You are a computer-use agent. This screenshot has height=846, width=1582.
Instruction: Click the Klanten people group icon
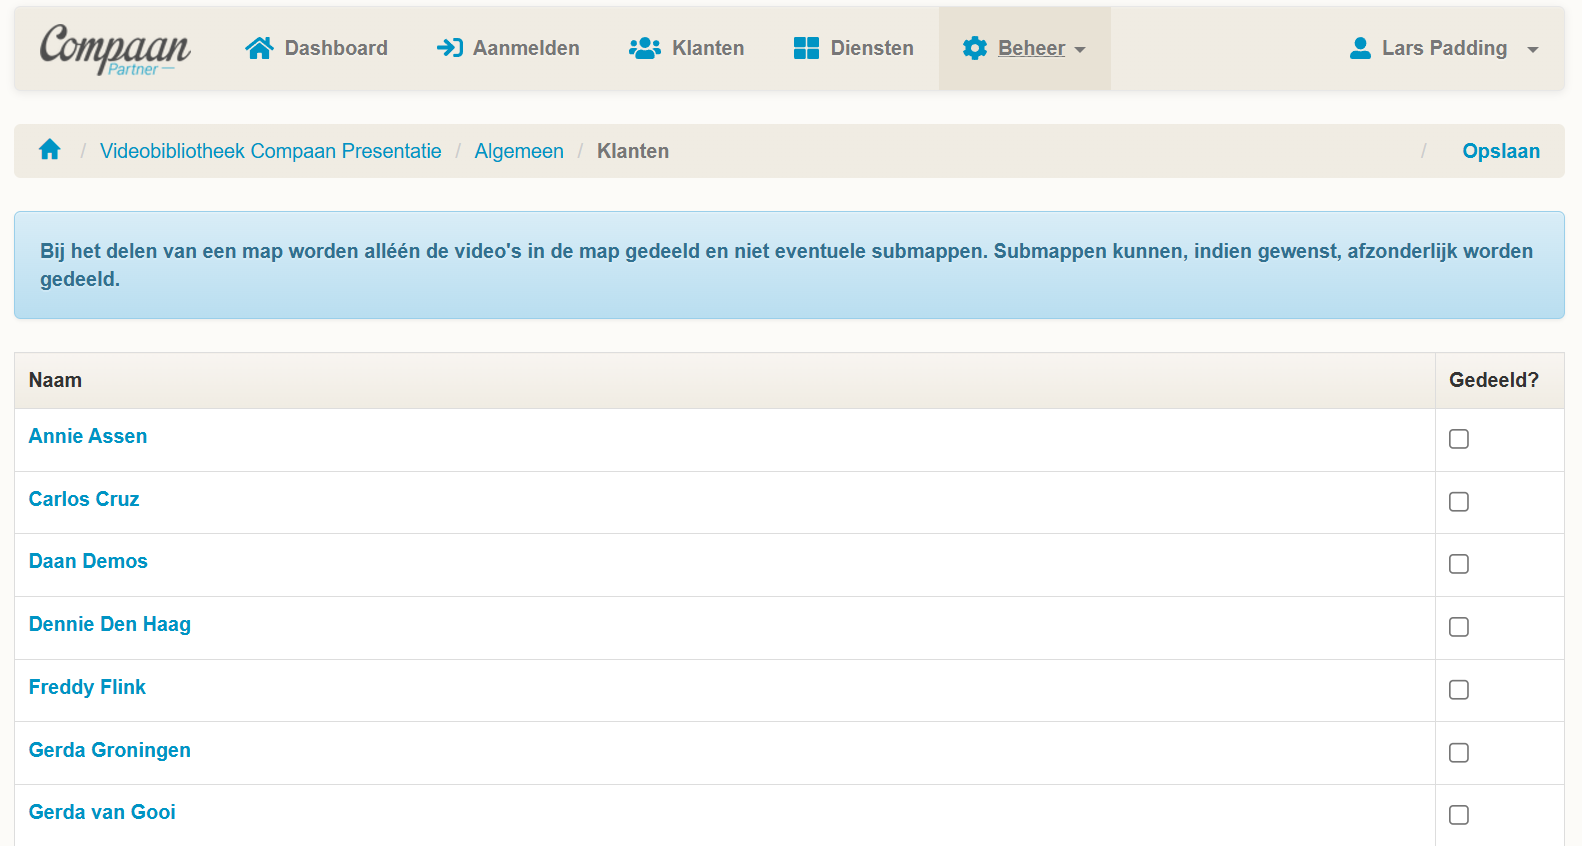pos(645,48)
